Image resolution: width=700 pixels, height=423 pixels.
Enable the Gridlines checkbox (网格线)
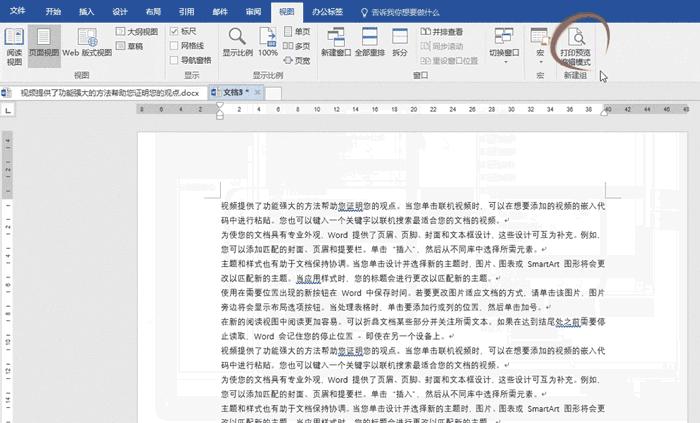coord(187,46)
